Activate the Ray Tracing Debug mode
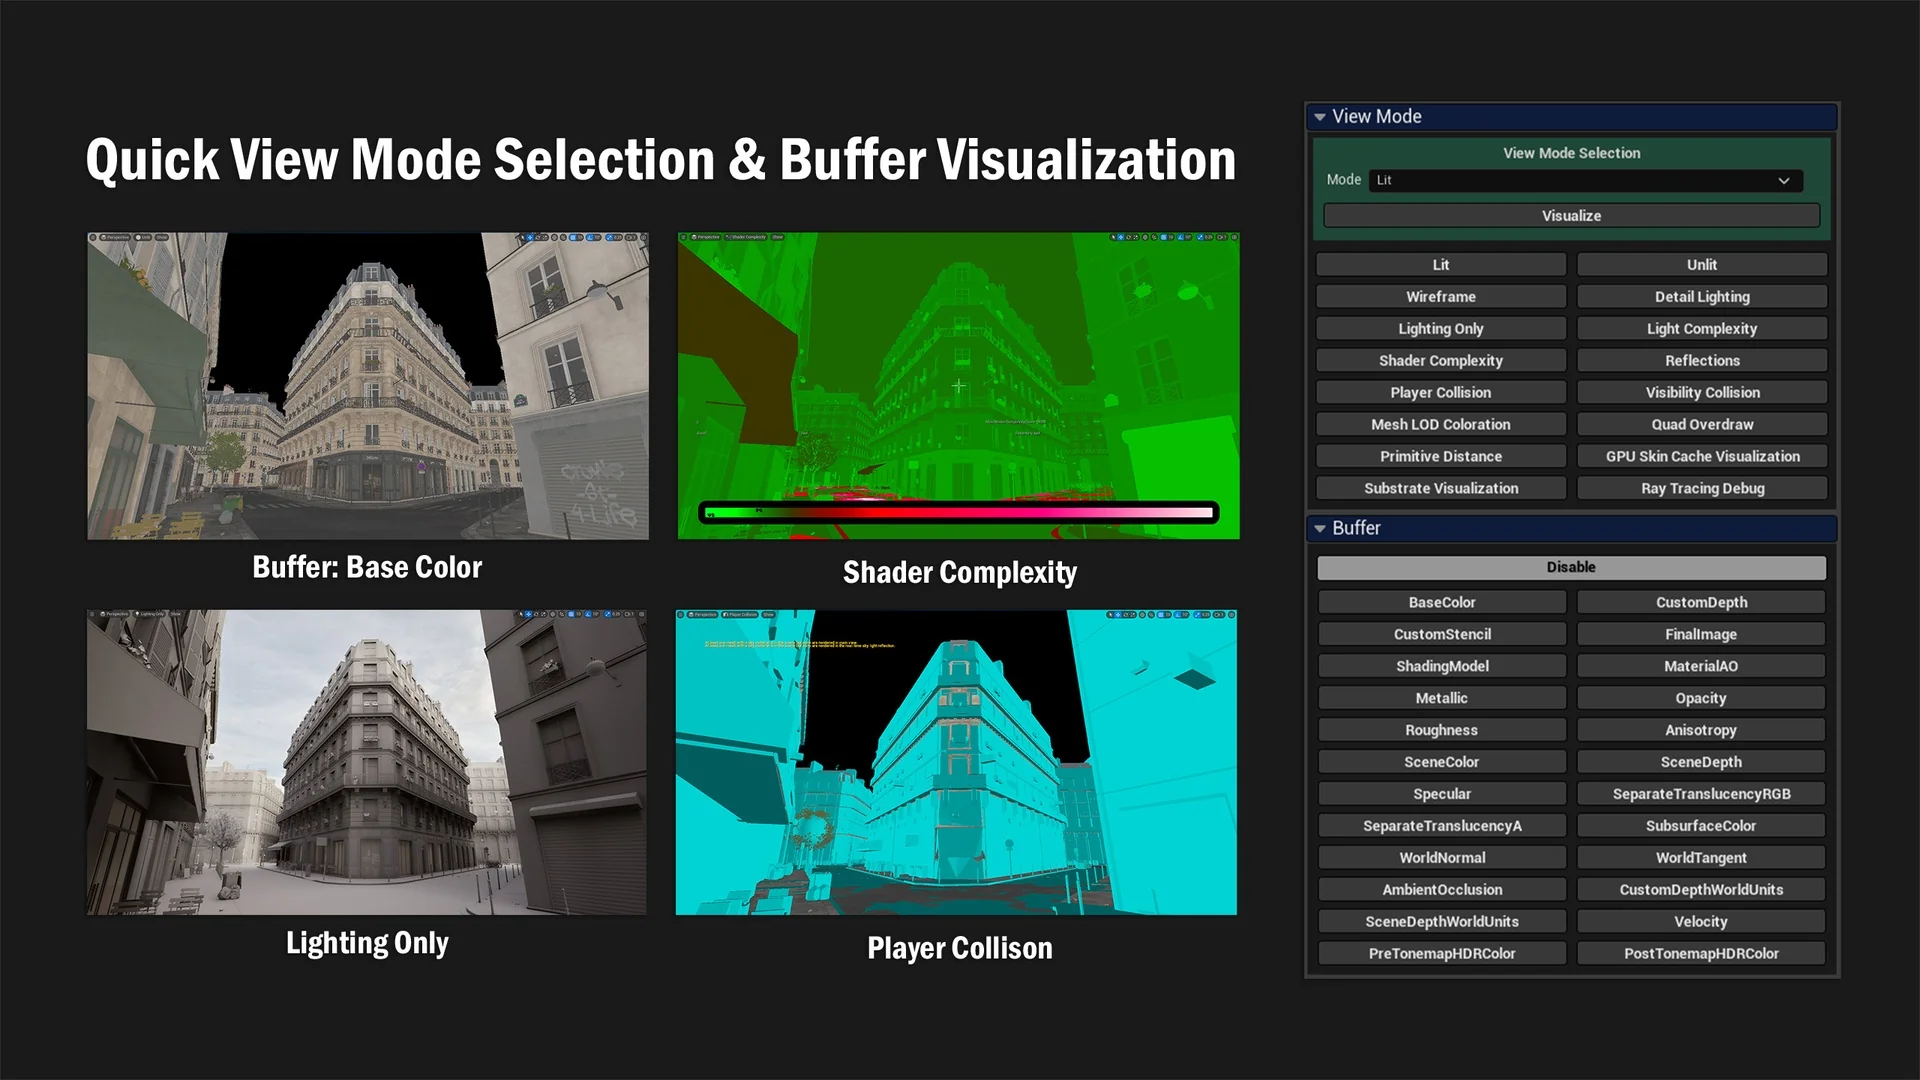The height and width of the screenshot is (1080, 1920). 1702,489
